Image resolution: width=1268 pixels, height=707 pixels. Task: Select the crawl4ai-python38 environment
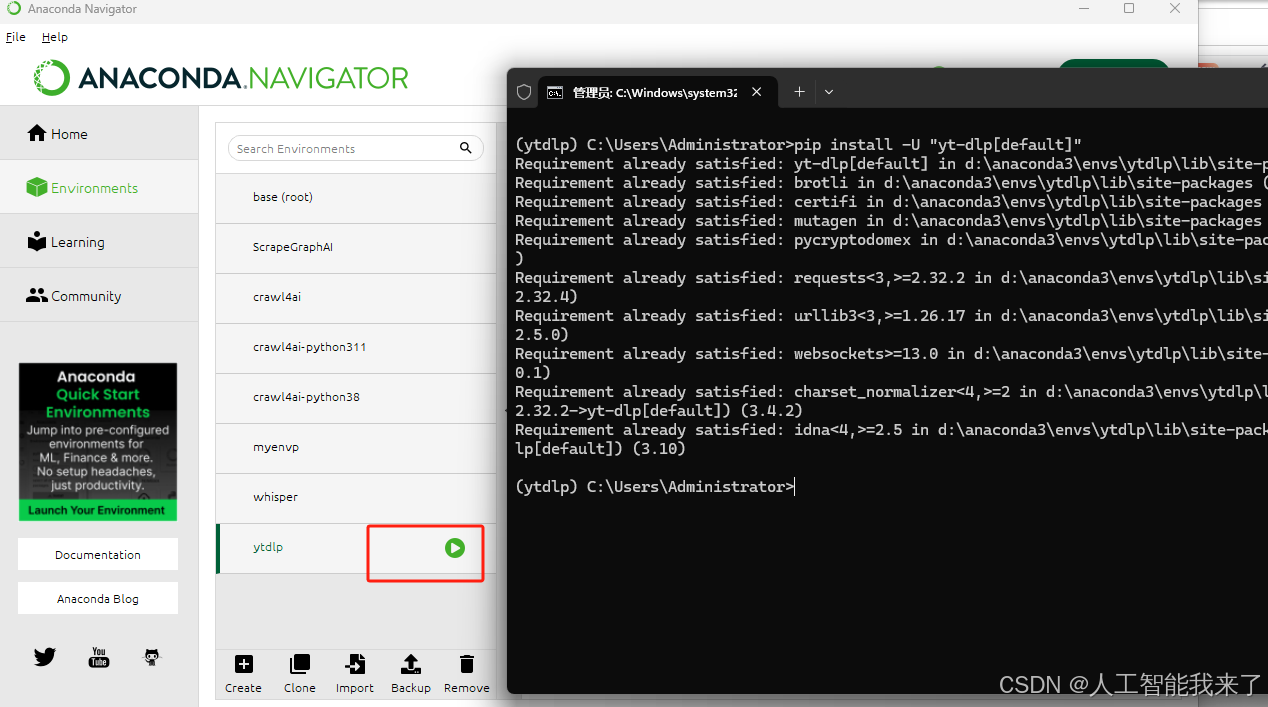pos(356,397)
